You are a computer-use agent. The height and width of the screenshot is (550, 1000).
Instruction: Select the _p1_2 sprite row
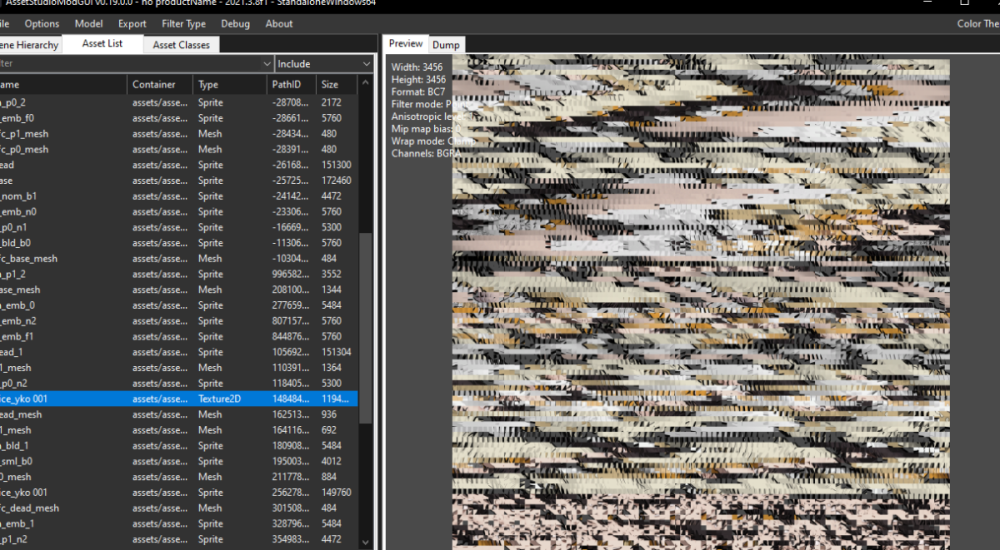[x=179, y=274]
